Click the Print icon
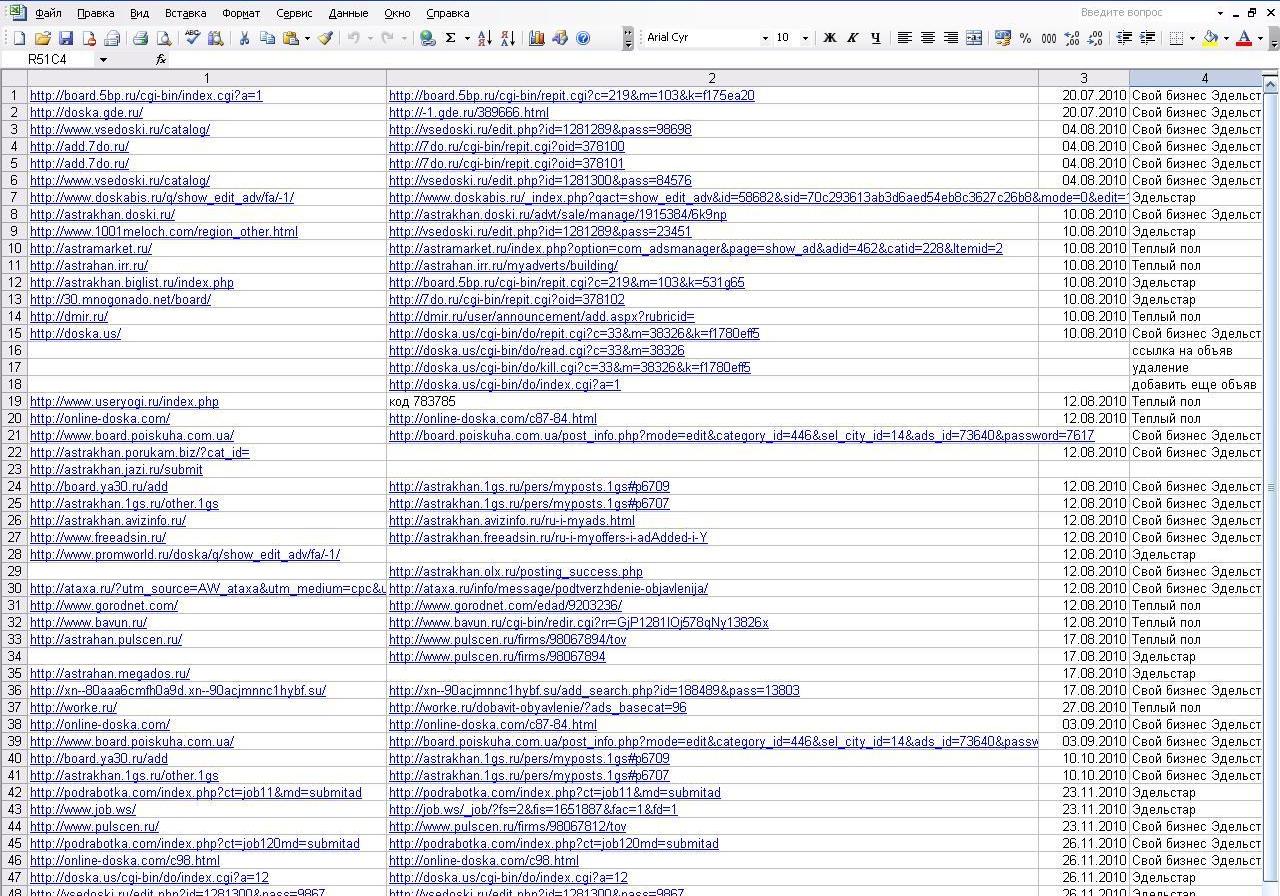 point(140,38)
